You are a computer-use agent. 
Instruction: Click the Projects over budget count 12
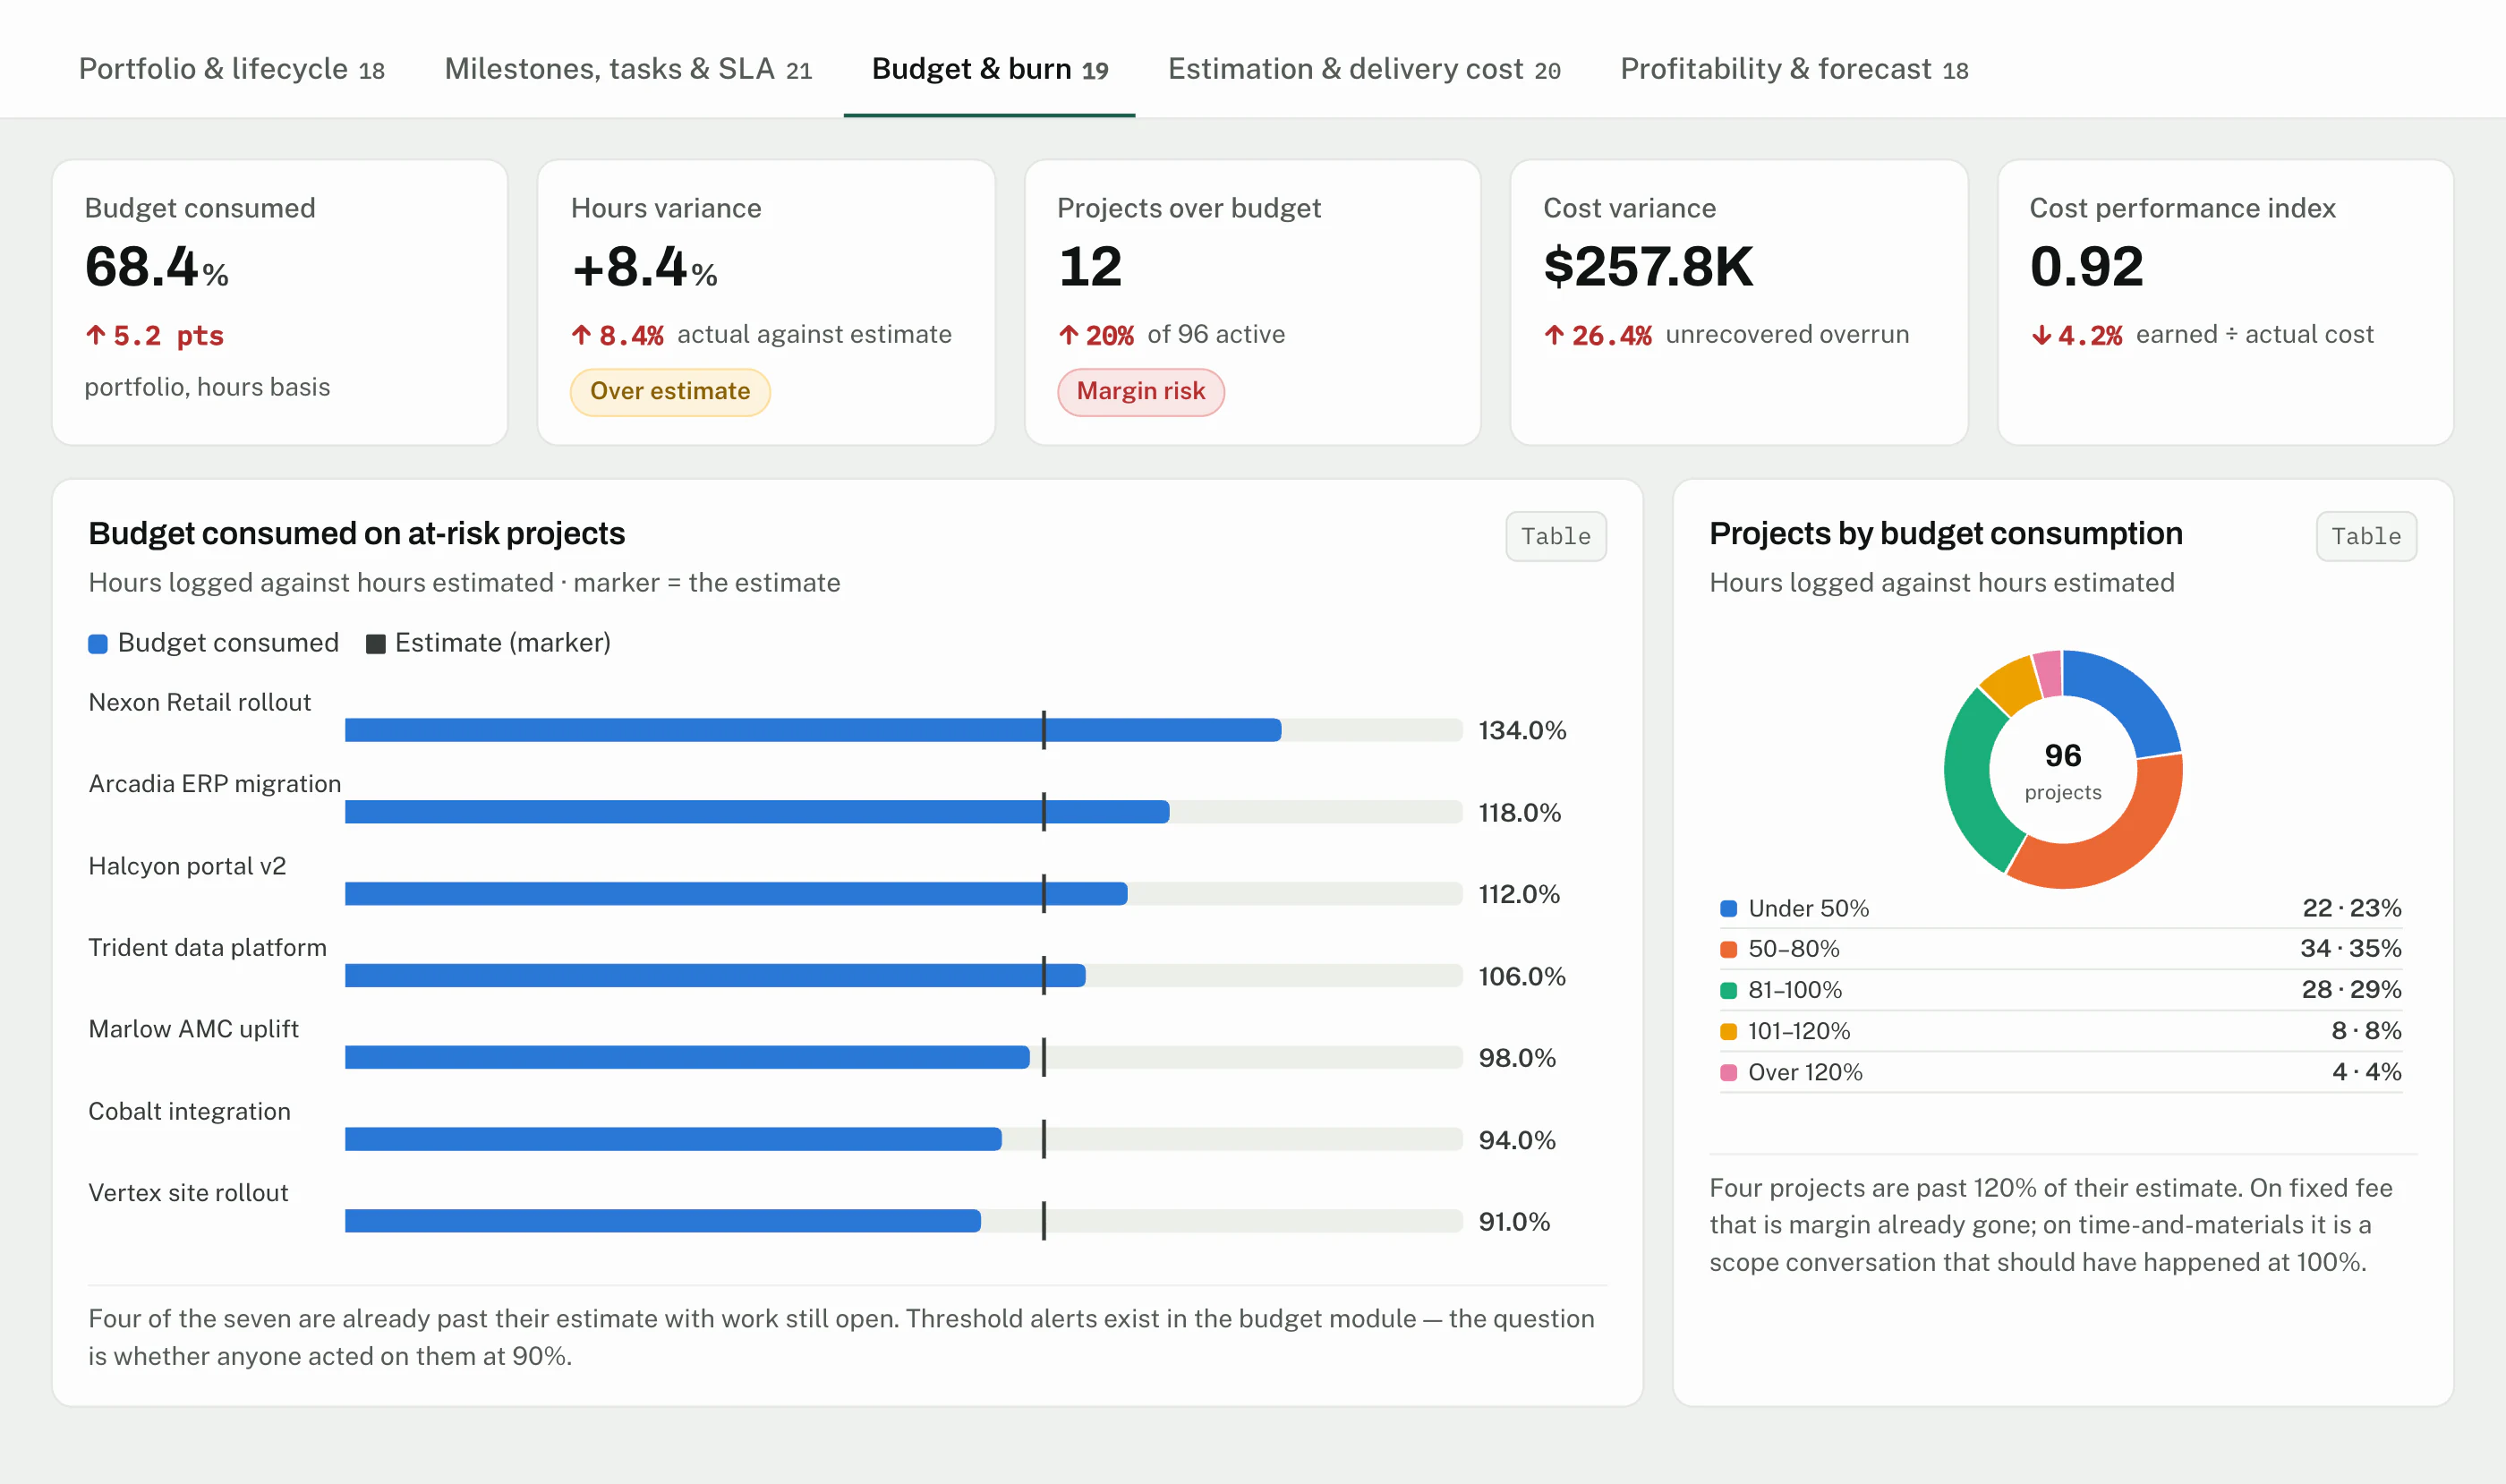pos(1090,267)
